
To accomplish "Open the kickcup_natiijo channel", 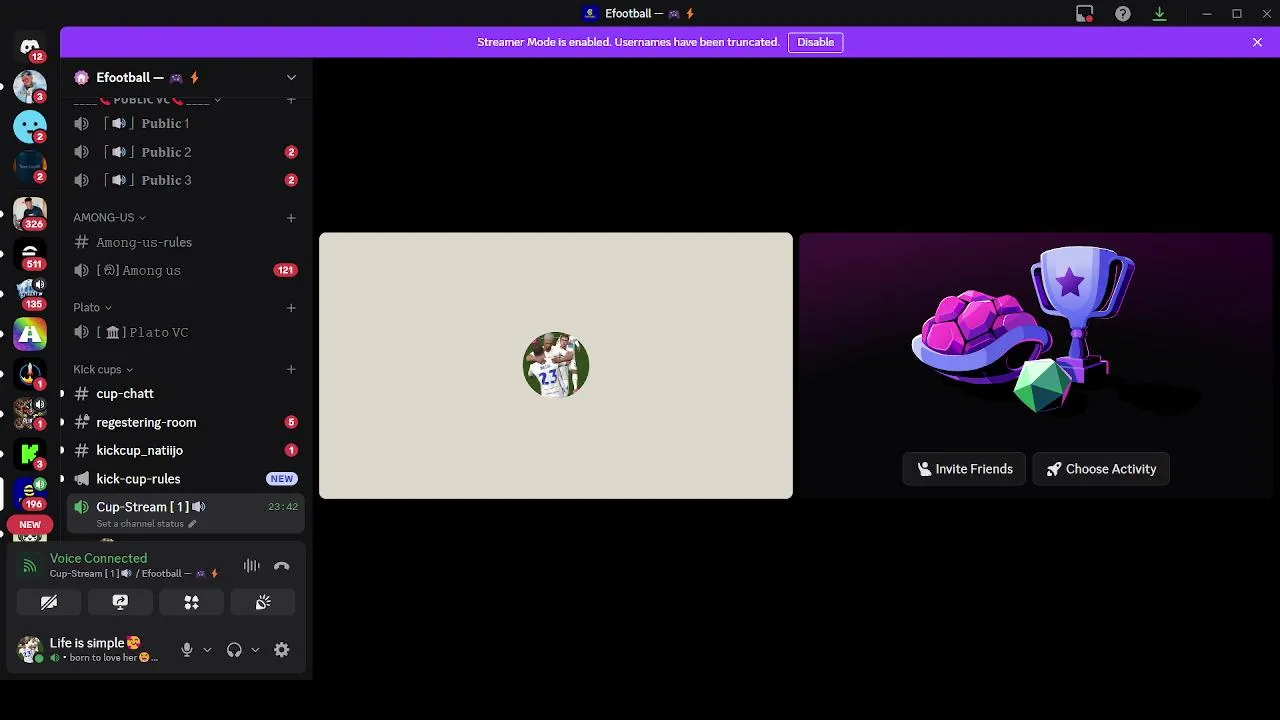I will (x=186, y=450).
